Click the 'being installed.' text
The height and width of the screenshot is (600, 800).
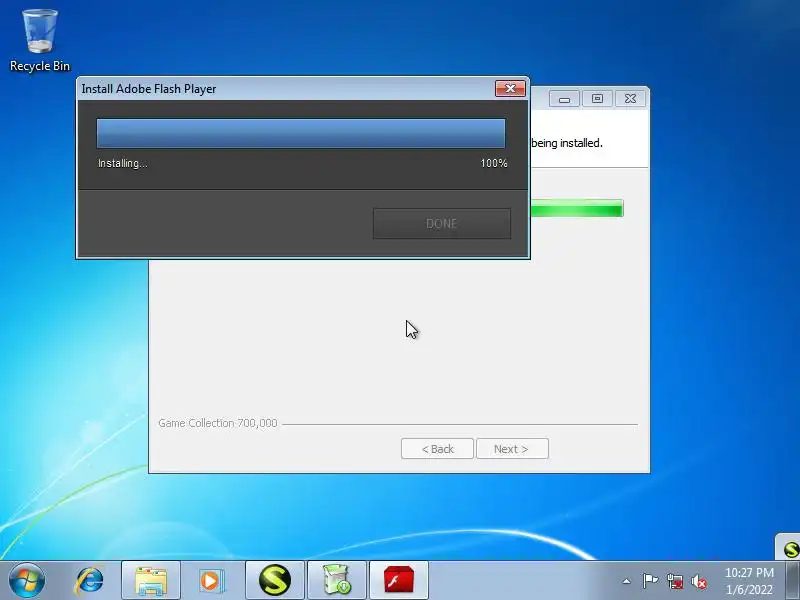click(x=567, y=143)
